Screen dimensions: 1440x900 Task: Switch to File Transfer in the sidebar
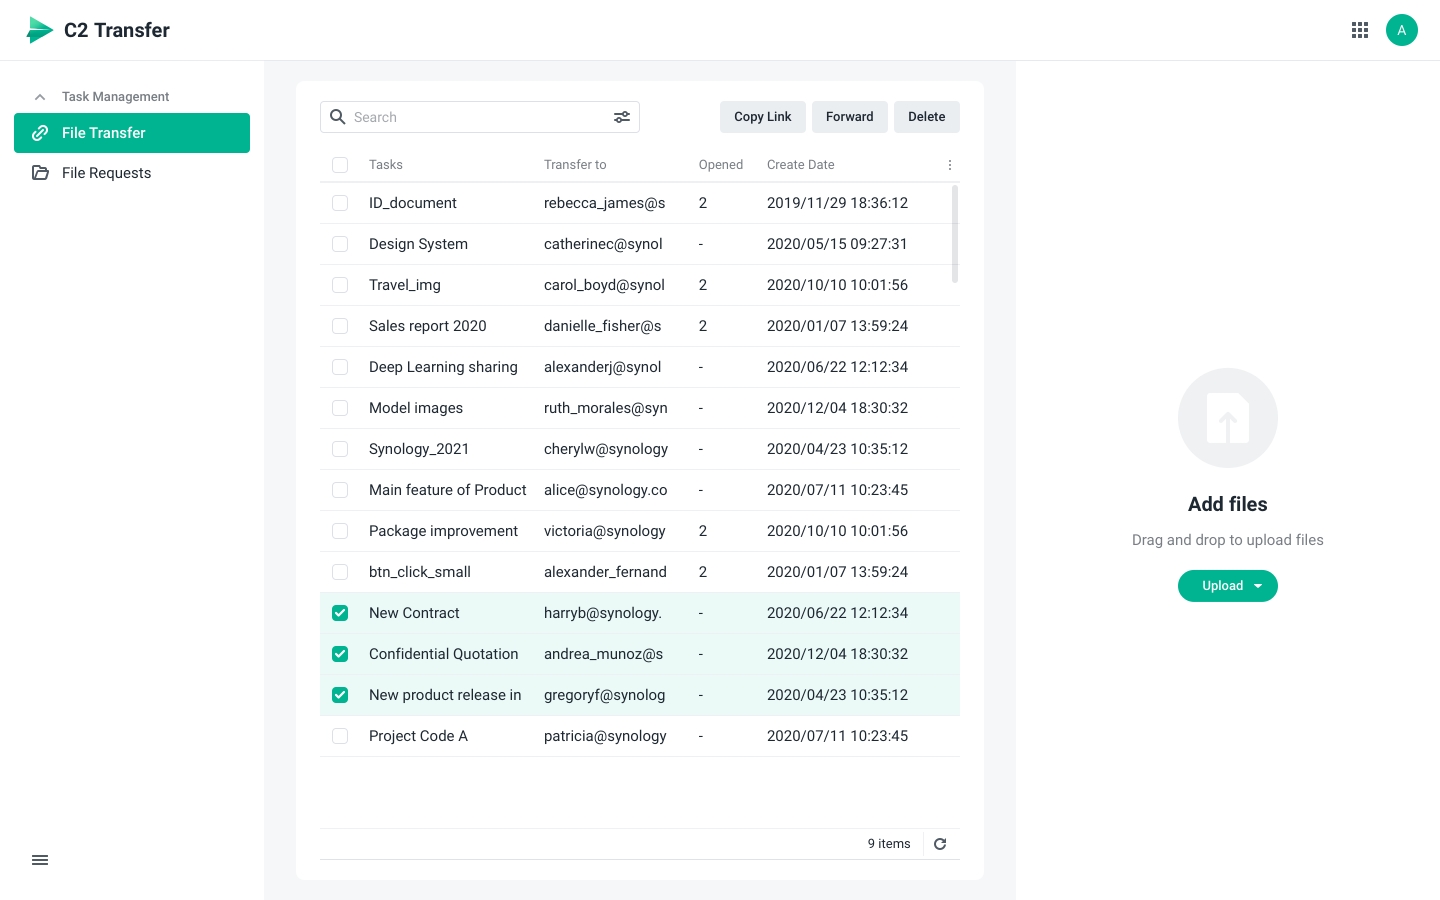pos(104,132)
